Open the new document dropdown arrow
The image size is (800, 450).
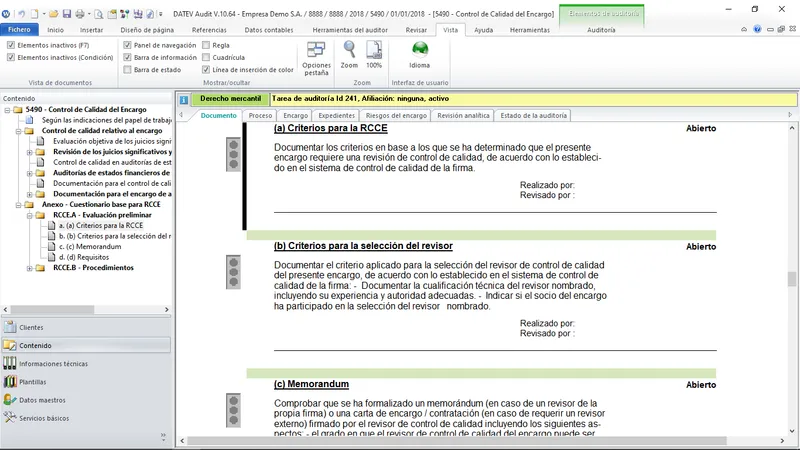click(43, 14)
